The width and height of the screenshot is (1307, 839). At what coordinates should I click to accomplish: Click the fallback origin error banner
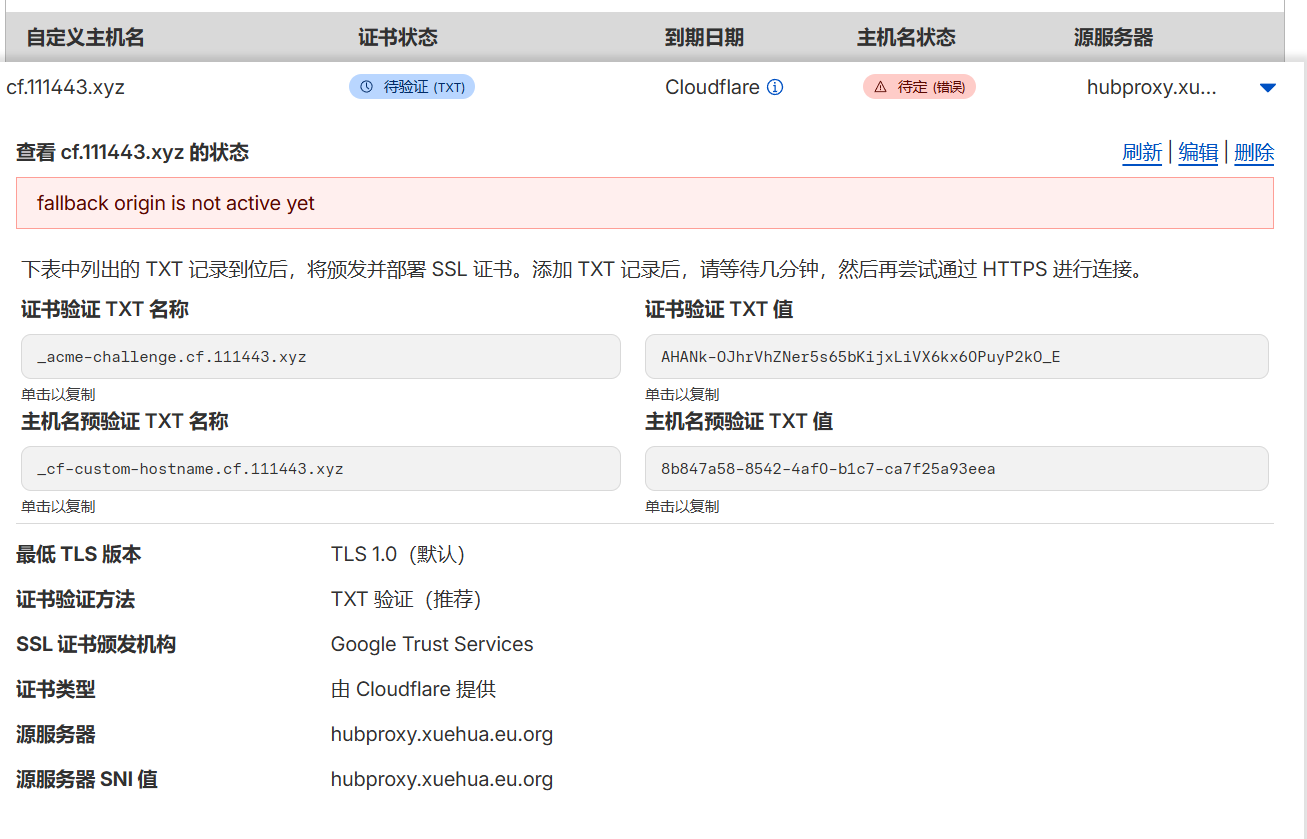(644, 203)
